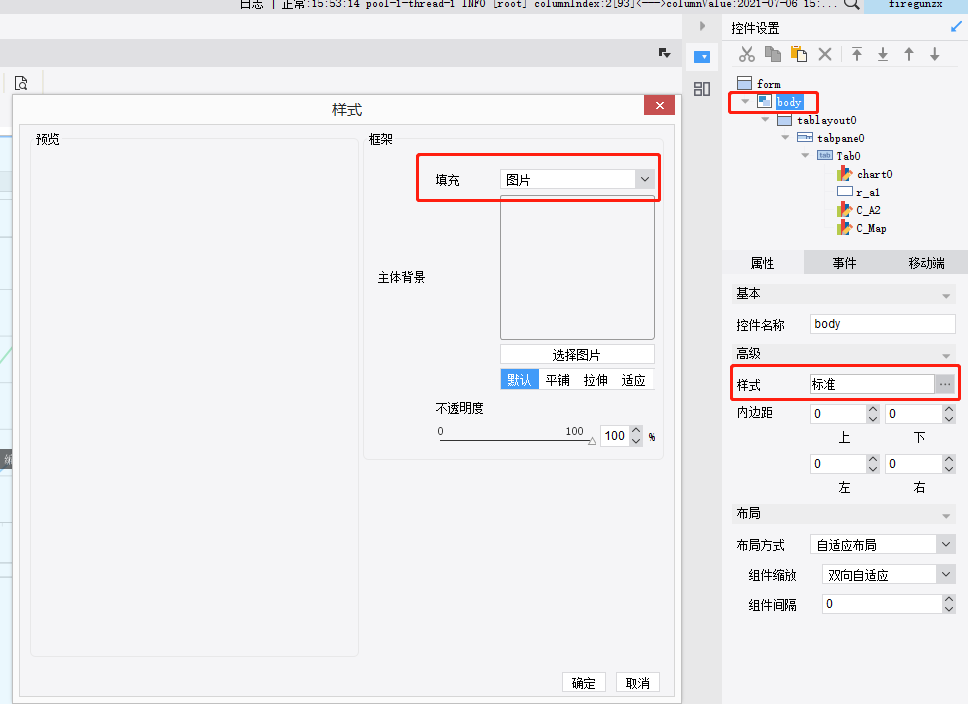Open the widget settings panel blue icon
Image resolution: width=968 pixels, height=704 pixels.
pyautogui.click(x=702, y=57)
